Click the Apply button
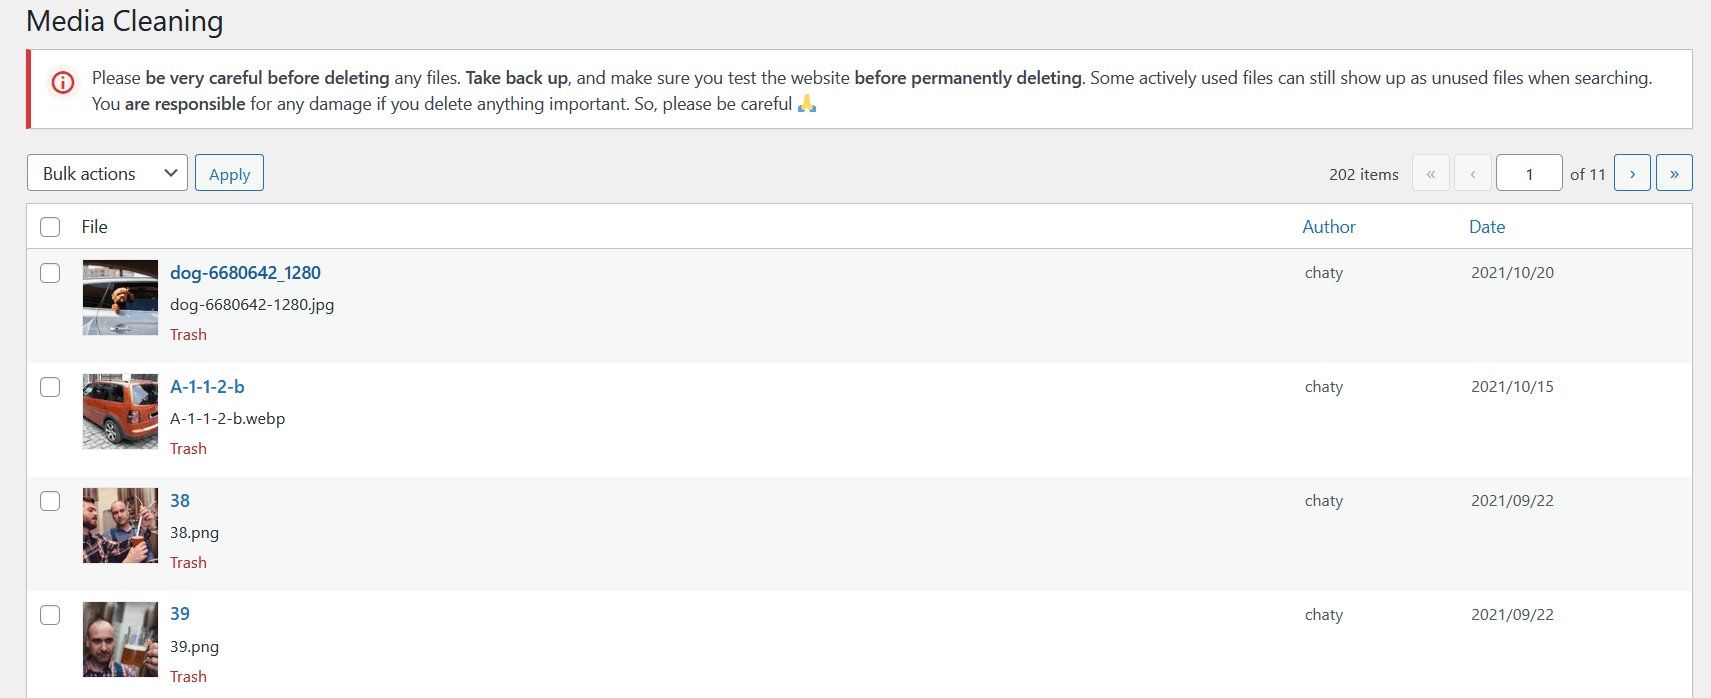1711x698 pixels. coord(229,173)
